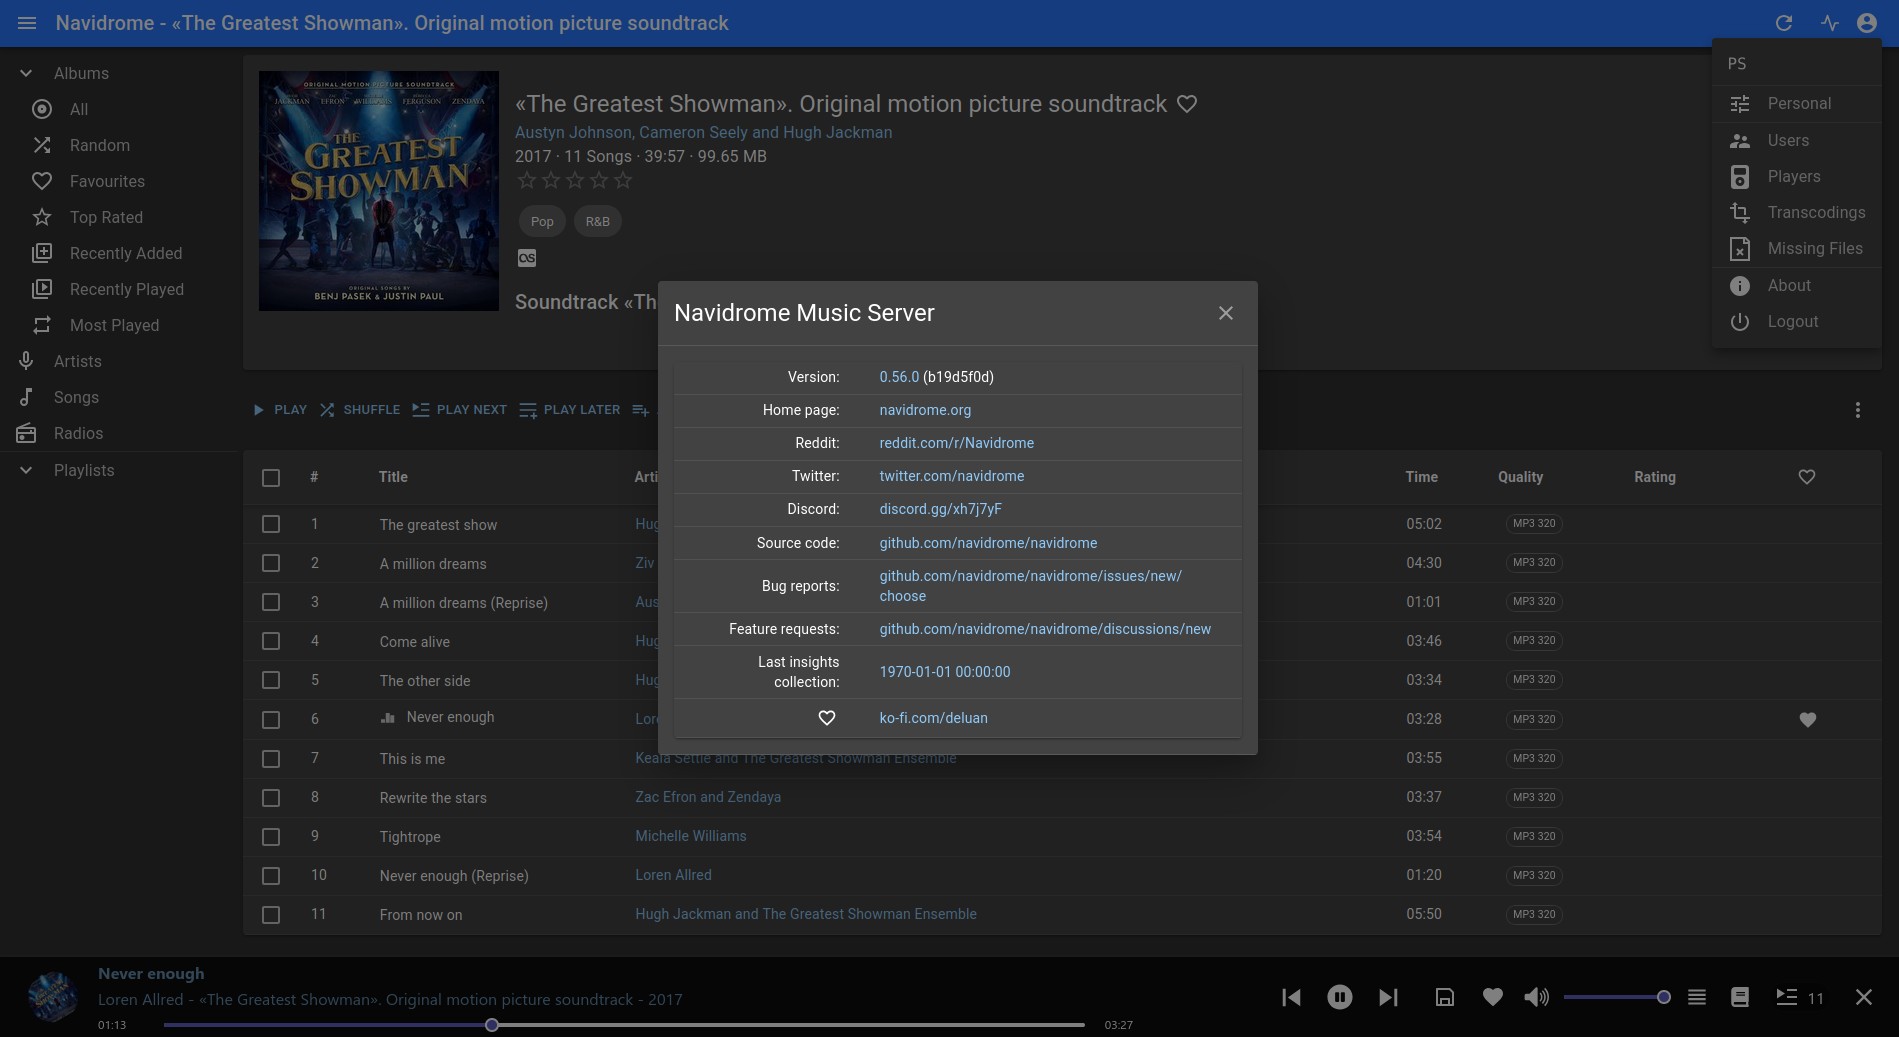The image size is (1899, 1037).
Task: Open the ko-fi.com/deluan link
Action: (x=933, y=718)
